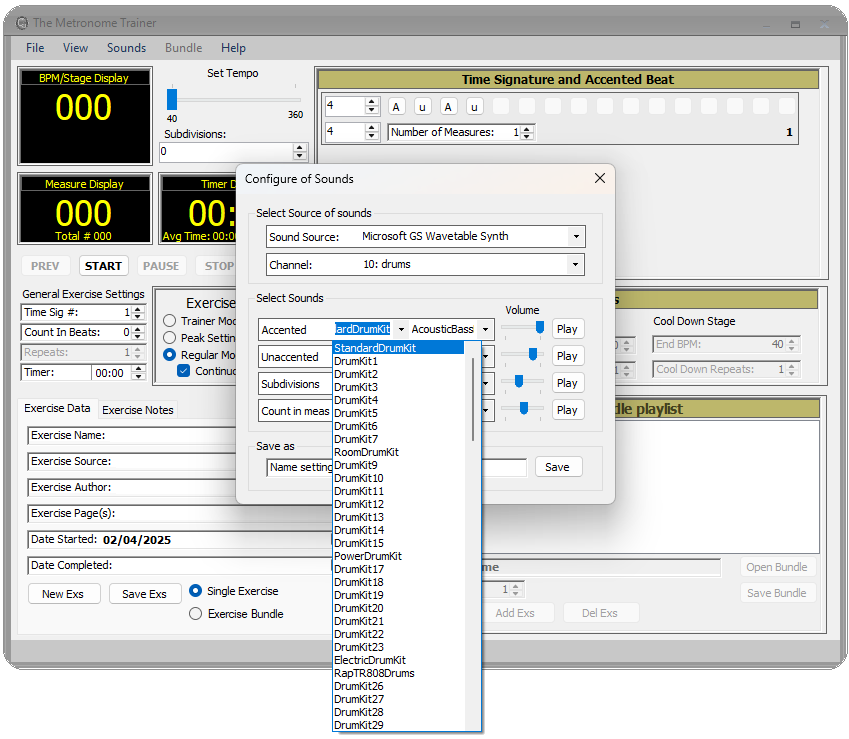Open the Channel dropdown showing drums
Screen dimensions: 849x739
point(575,263)
